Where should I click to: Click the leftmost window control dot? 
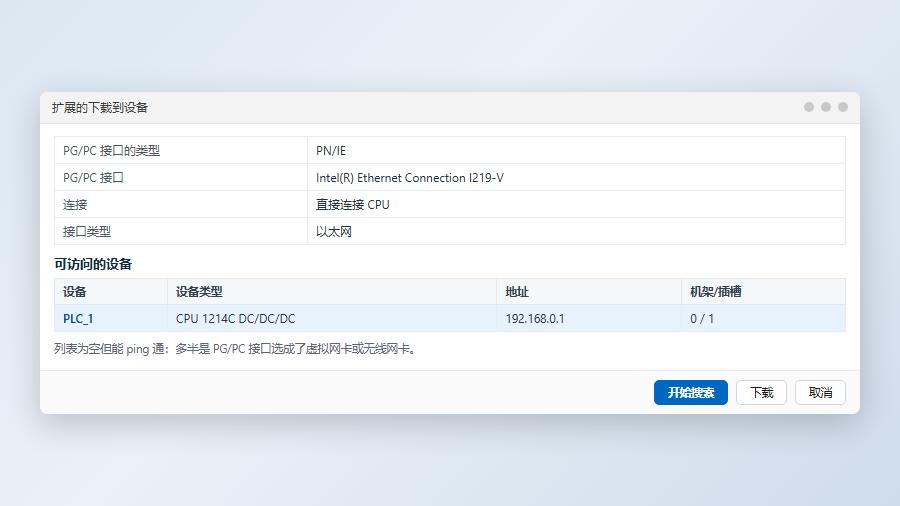point(809,107)
